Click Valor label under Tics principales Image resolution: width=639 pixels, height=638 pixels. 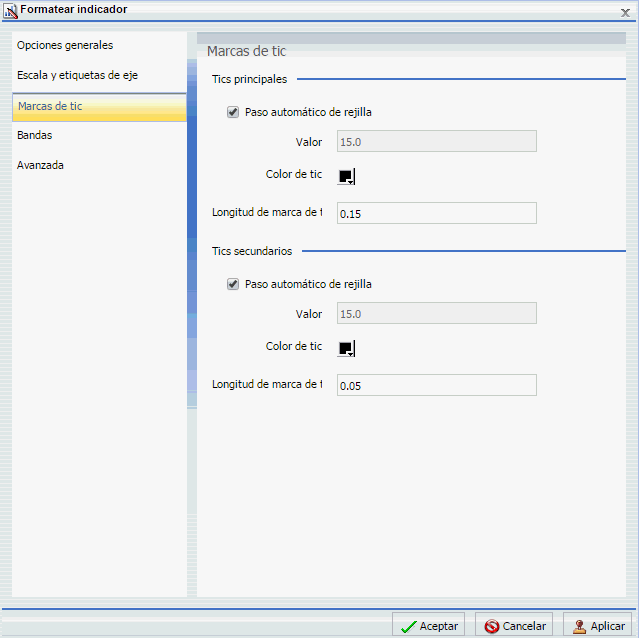pyautogui.click(x=308, y=142)
